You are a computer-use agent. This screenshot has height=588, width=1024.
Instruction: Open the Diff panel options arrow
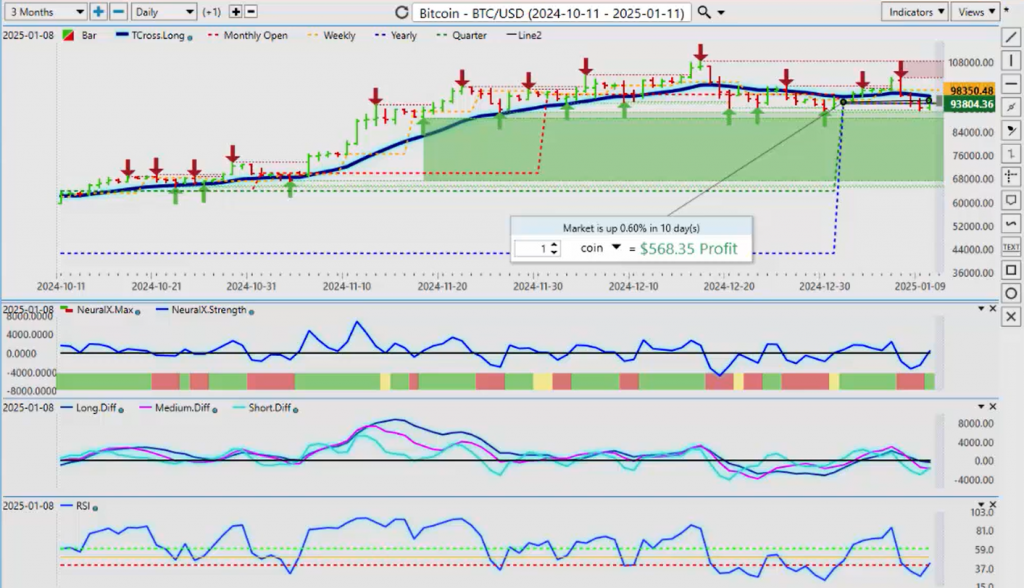click(x=981, y=406)
